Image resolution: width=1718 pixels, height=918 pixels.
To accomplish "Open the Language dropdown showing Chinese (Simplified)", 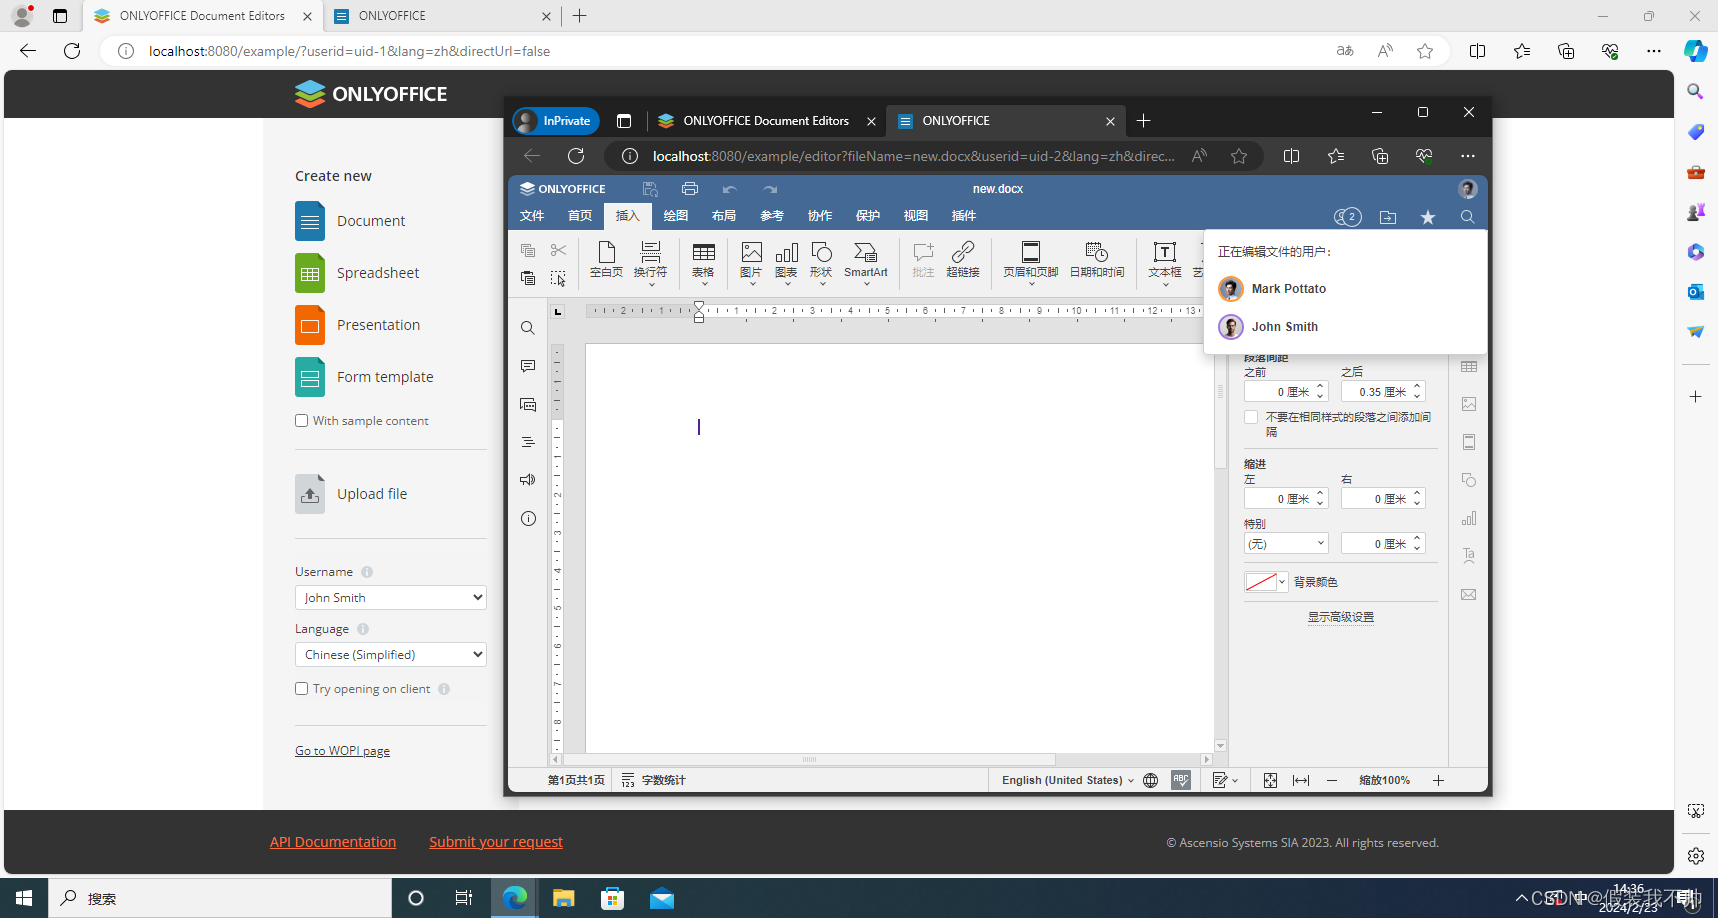I will point(391,654).
